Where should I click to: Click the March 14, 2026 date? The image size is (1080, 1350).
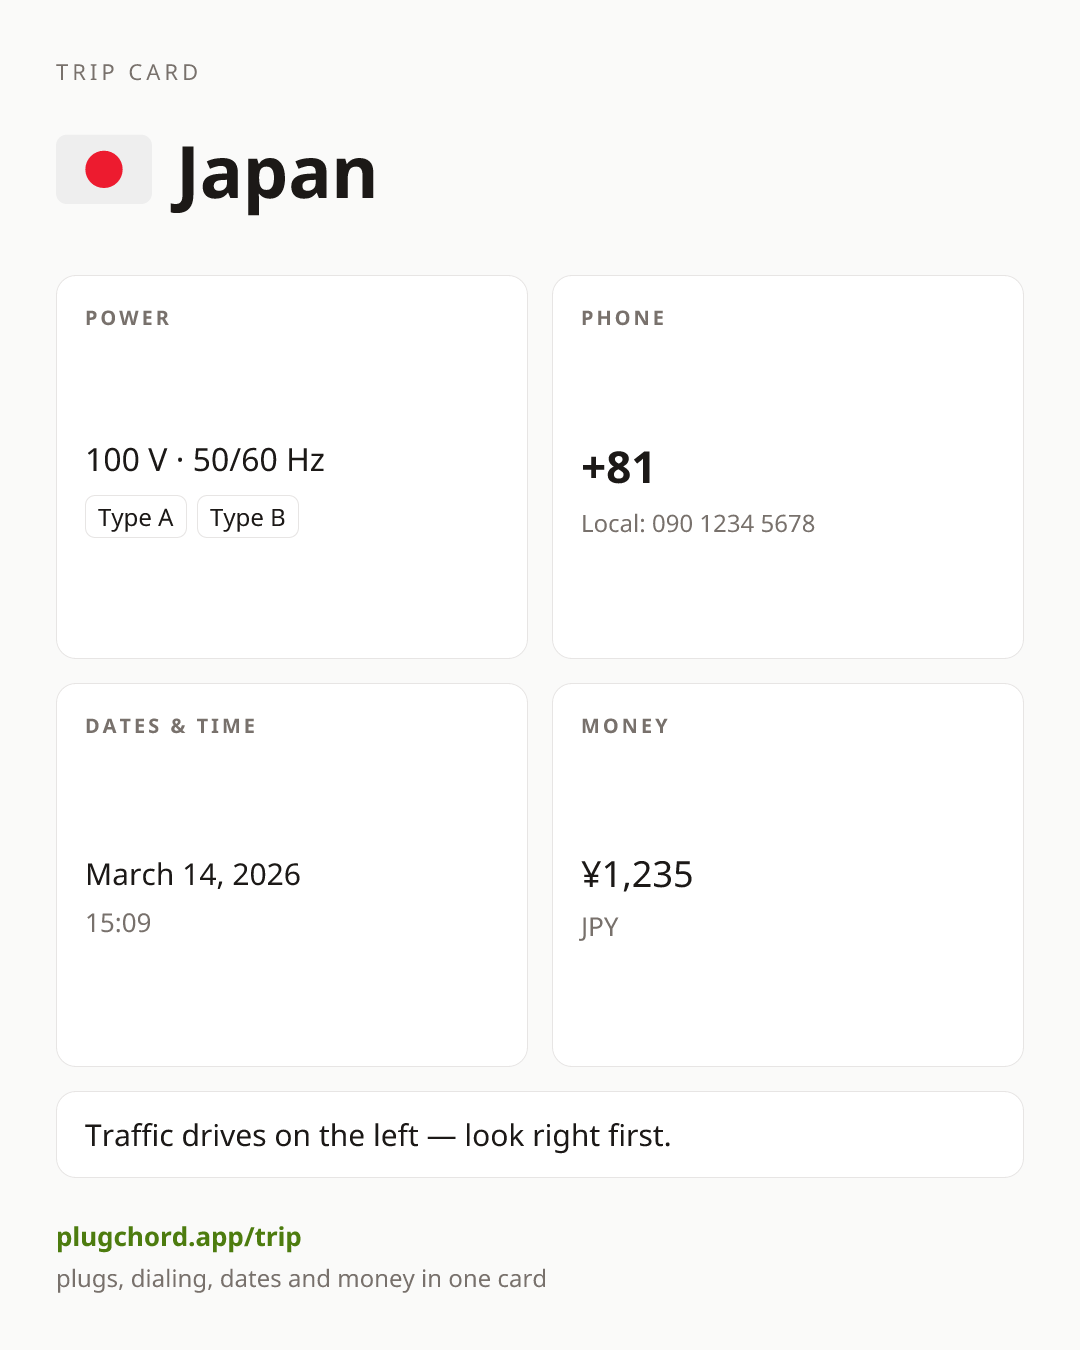[x=193, y=874]
